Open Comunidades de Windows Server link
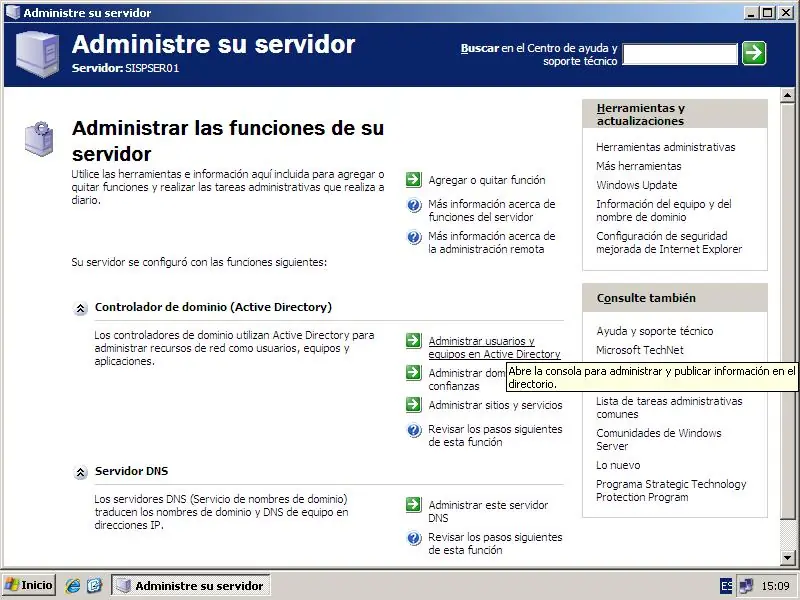The height and width of the screenshot is (600, 800). click(659, 439)
